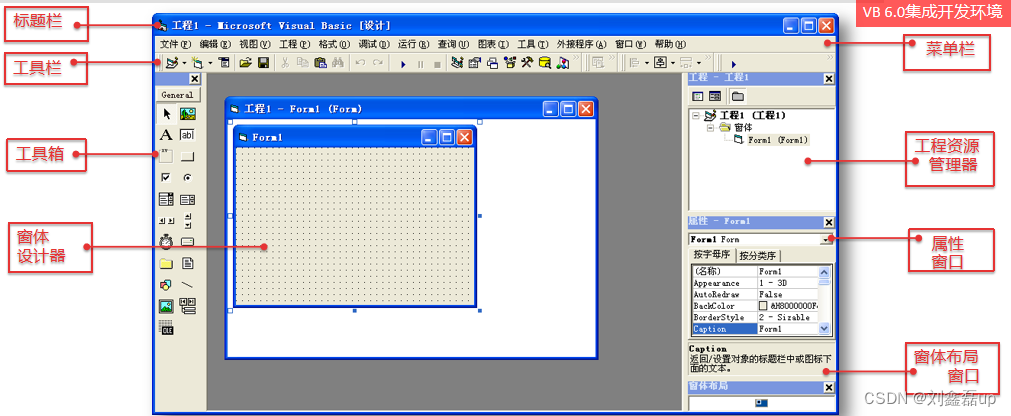1011x416 pixels.
Task: Select the CheckBox control in toolbox
Action: [166, 177]
